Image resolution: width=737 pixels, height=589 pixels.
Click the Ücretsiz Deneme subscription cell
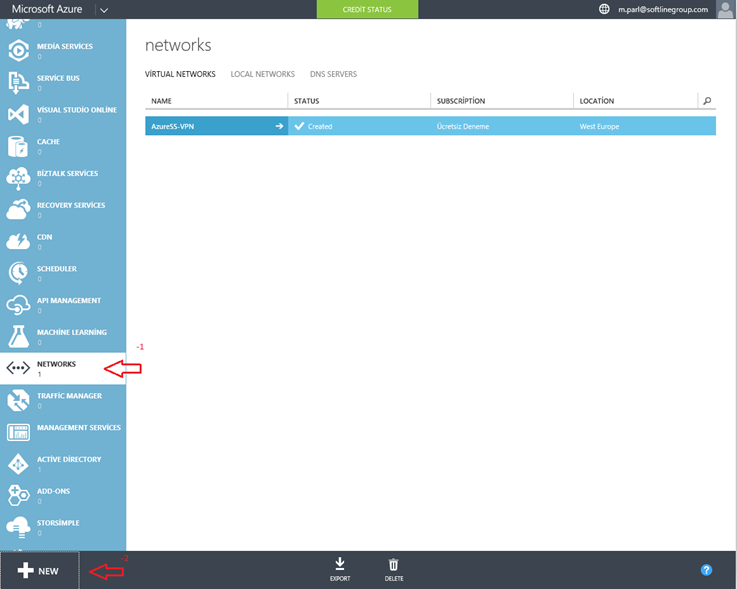(x=502, y=126)
